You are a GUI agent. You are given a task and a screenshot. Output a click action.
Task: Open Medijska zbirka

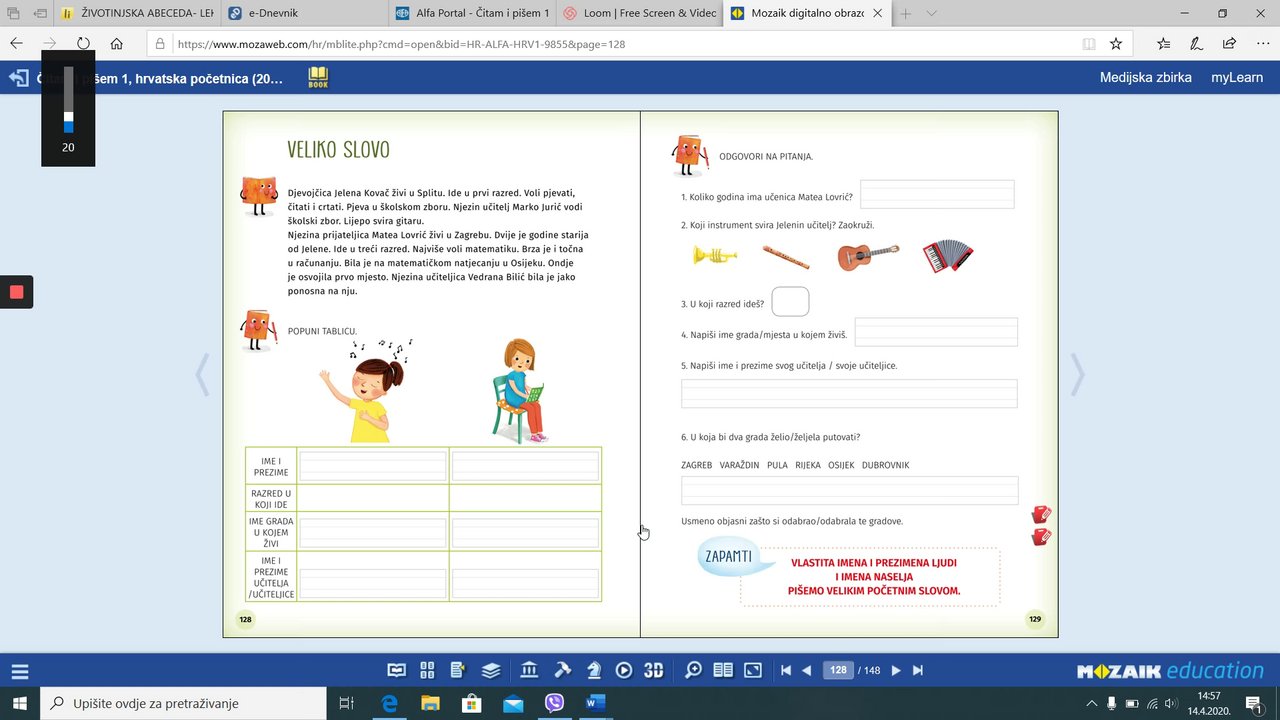[1146, 77]
